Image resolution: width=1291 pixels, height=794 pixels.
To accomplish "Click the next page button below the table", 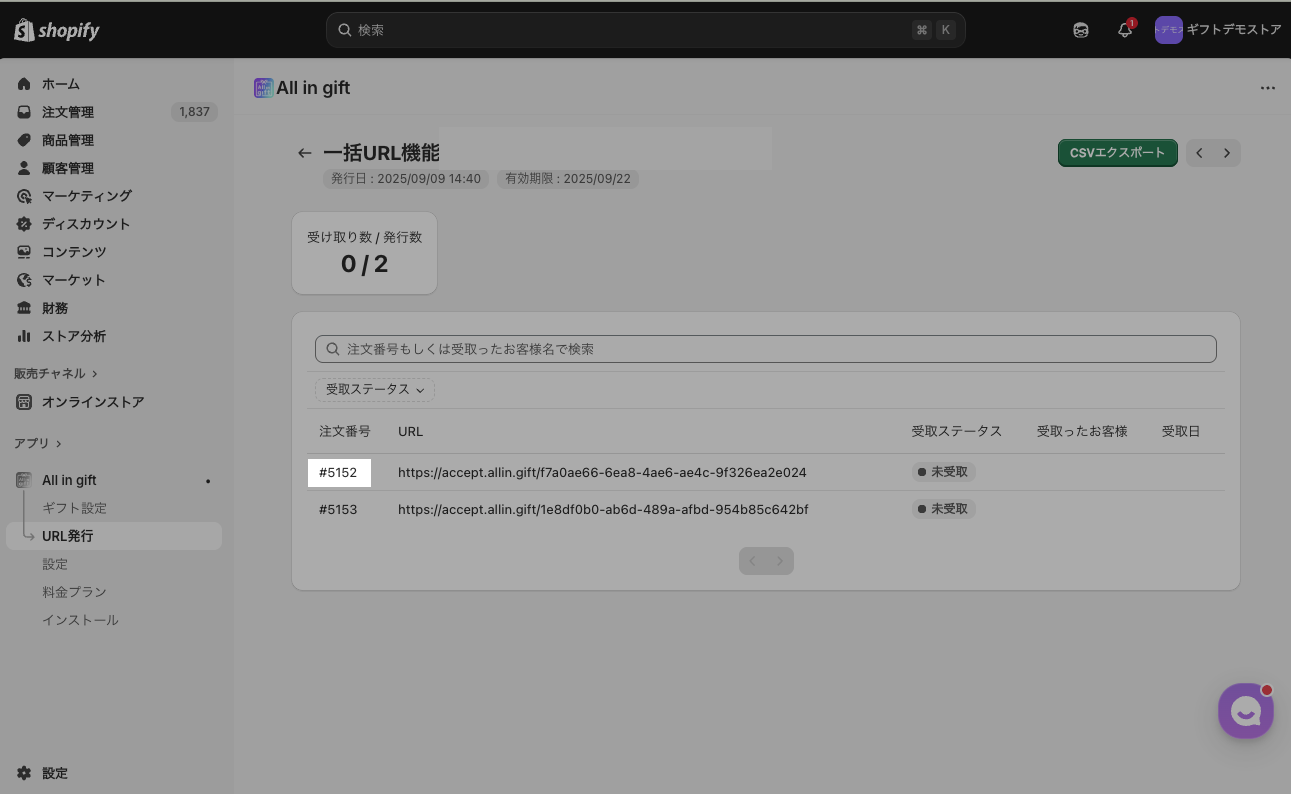I will 780,561.
